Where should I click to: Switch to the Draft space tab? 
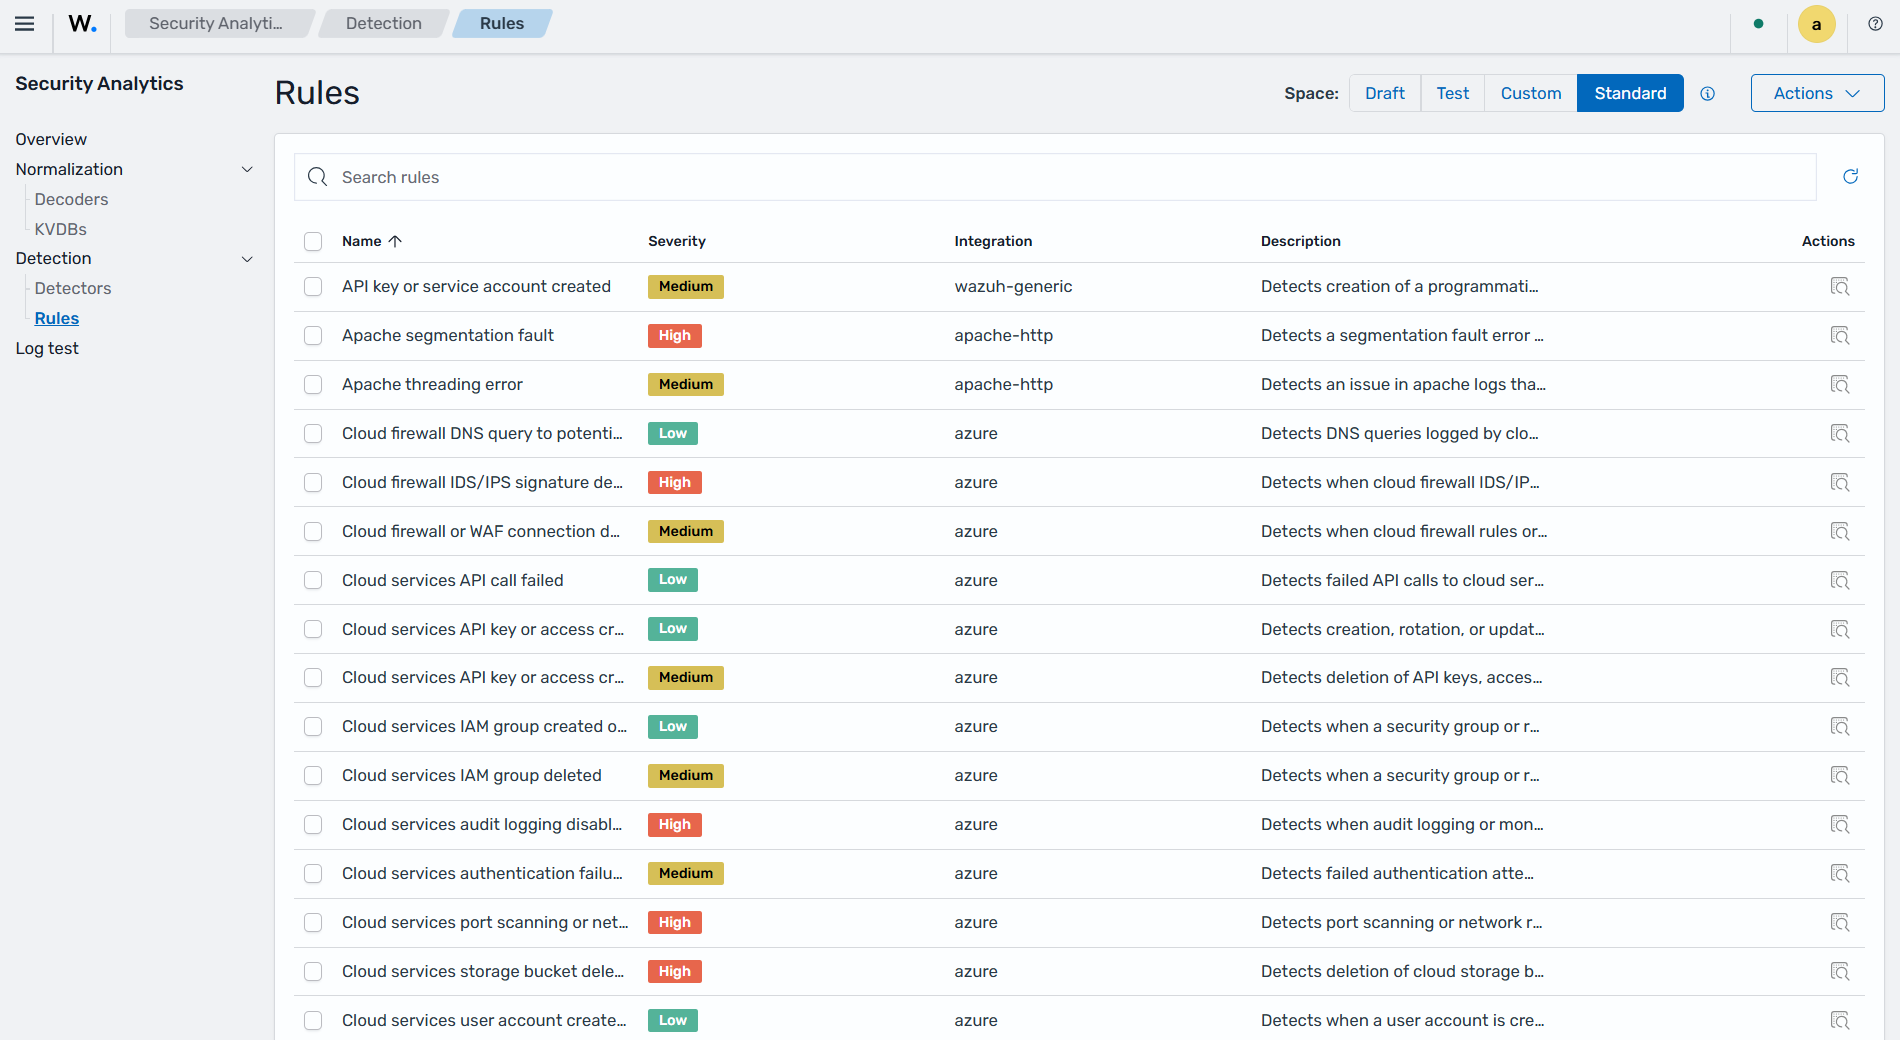pos(1385,93)
